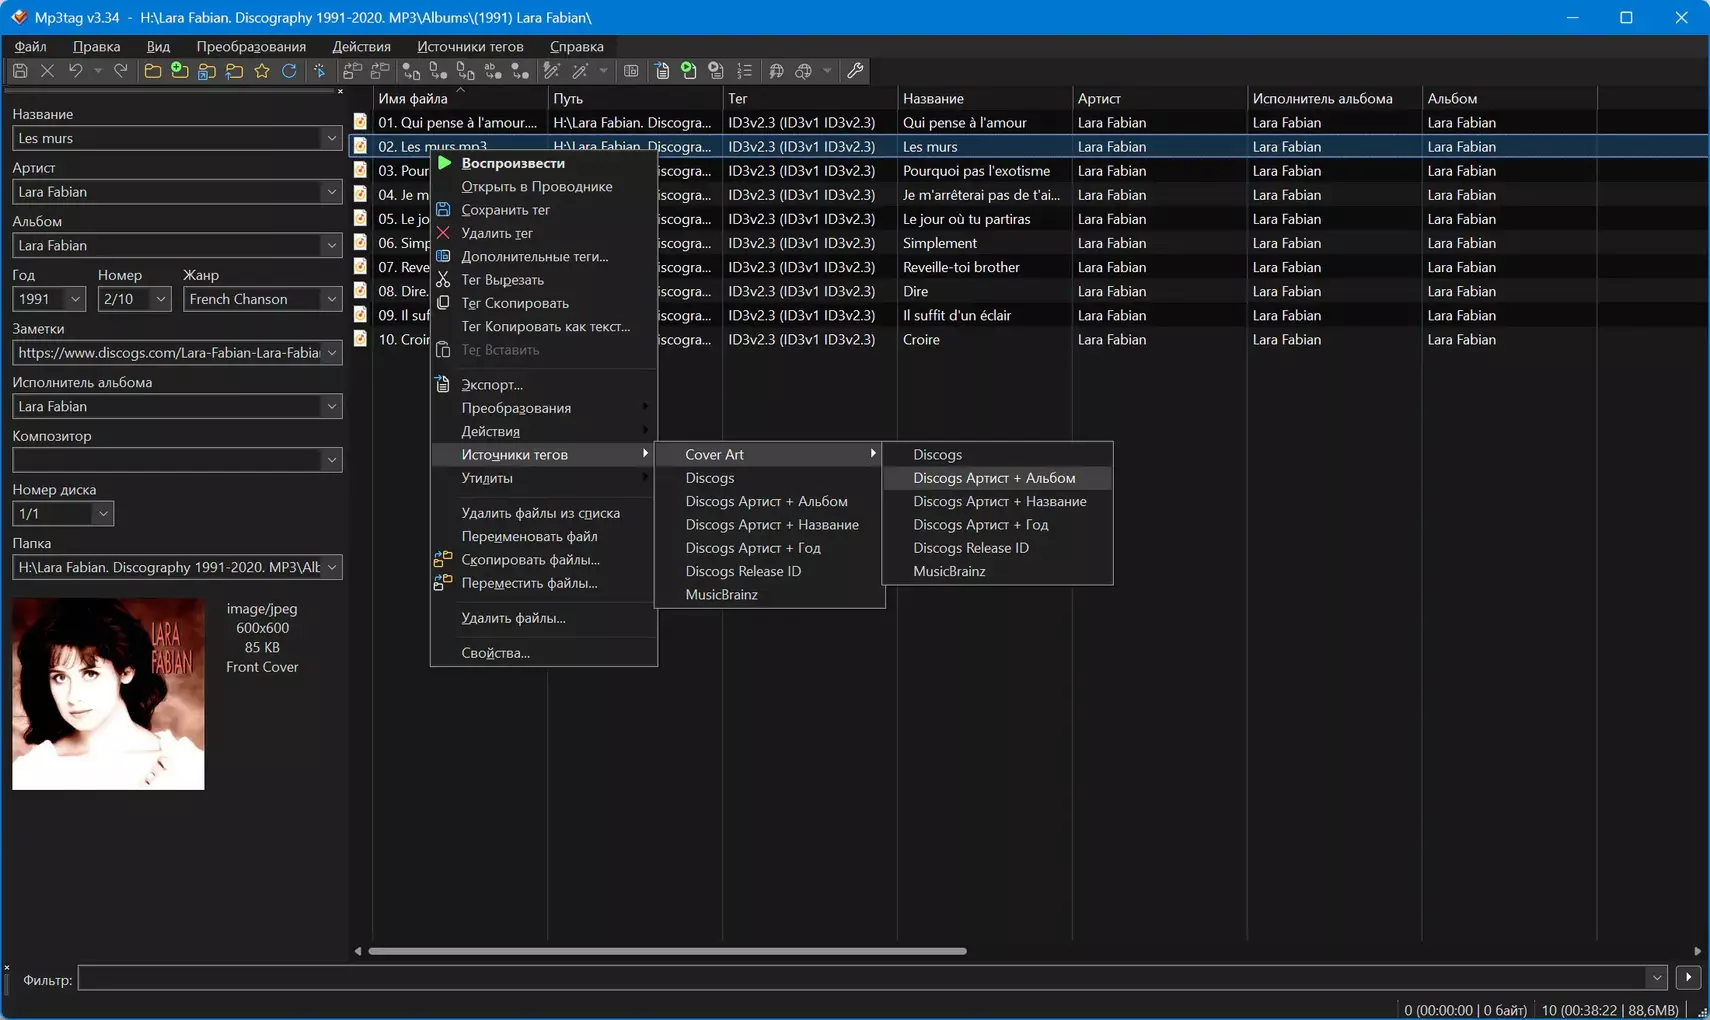Click the Save tag toolbar icon
Screen dimensions: 1710x1020
click(x=20, y=71)
